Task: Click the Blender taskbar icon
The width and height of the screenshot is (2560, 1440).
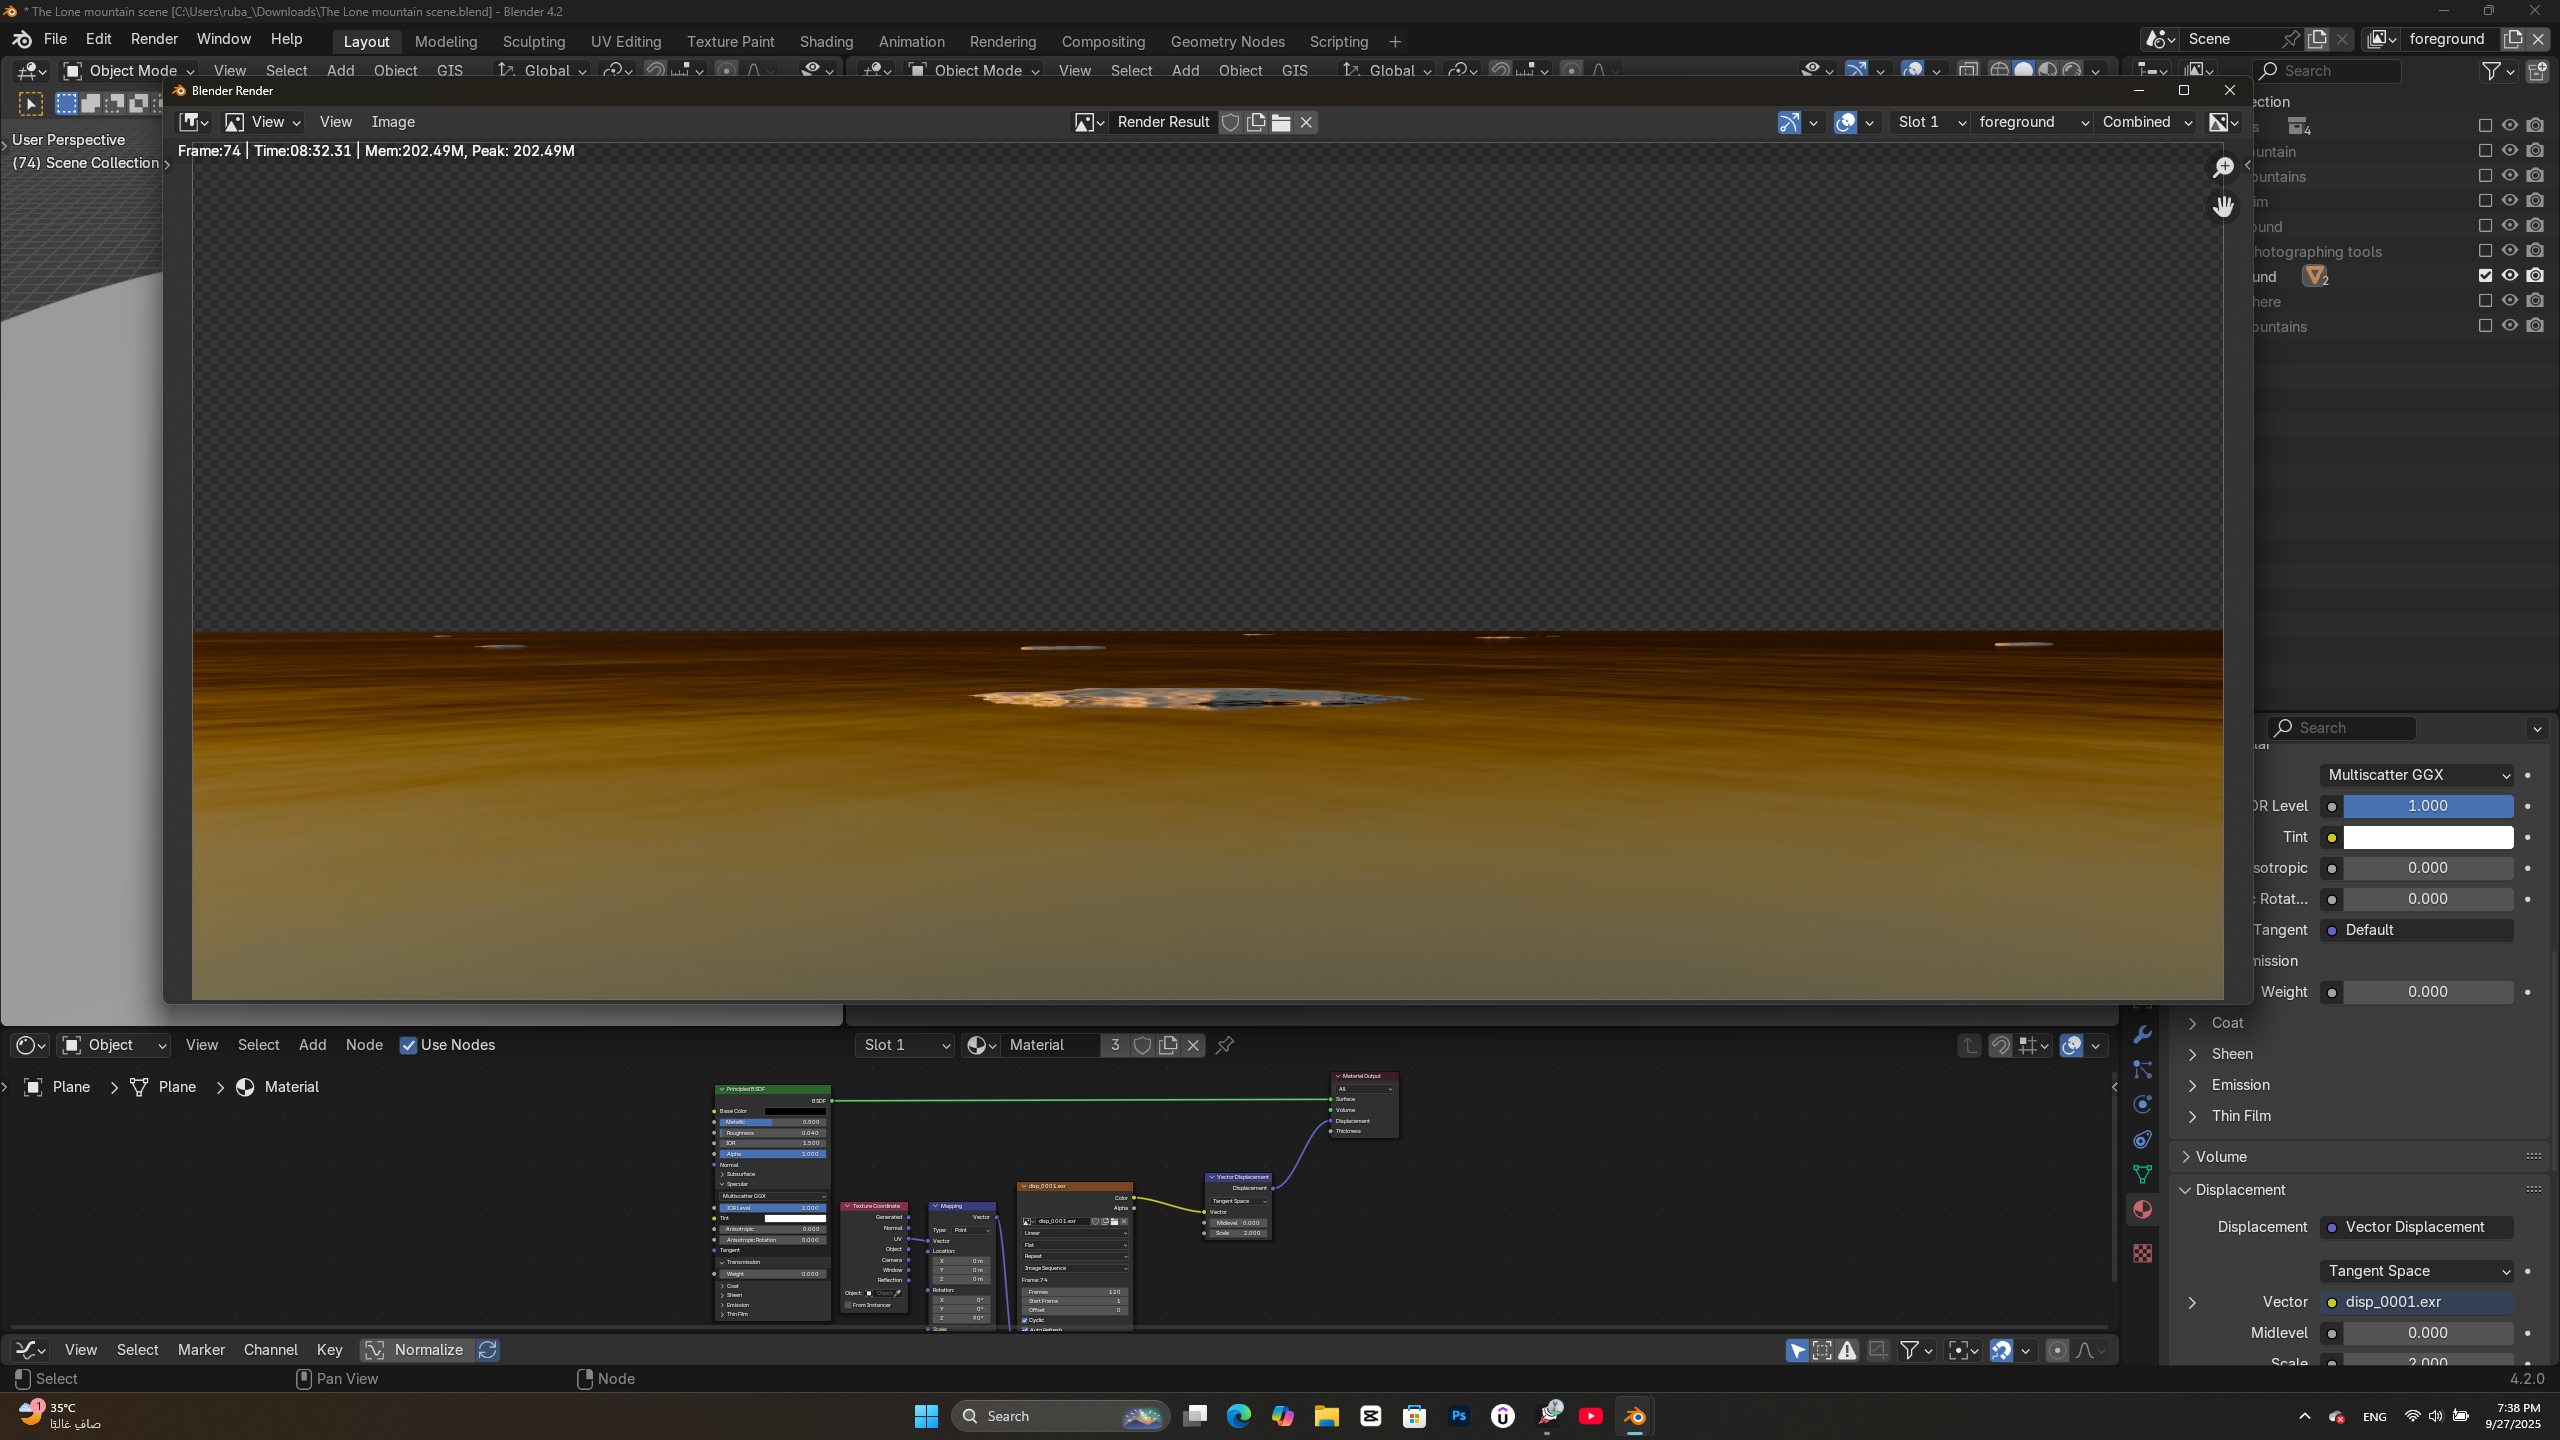Action: pos(1635,1416)
